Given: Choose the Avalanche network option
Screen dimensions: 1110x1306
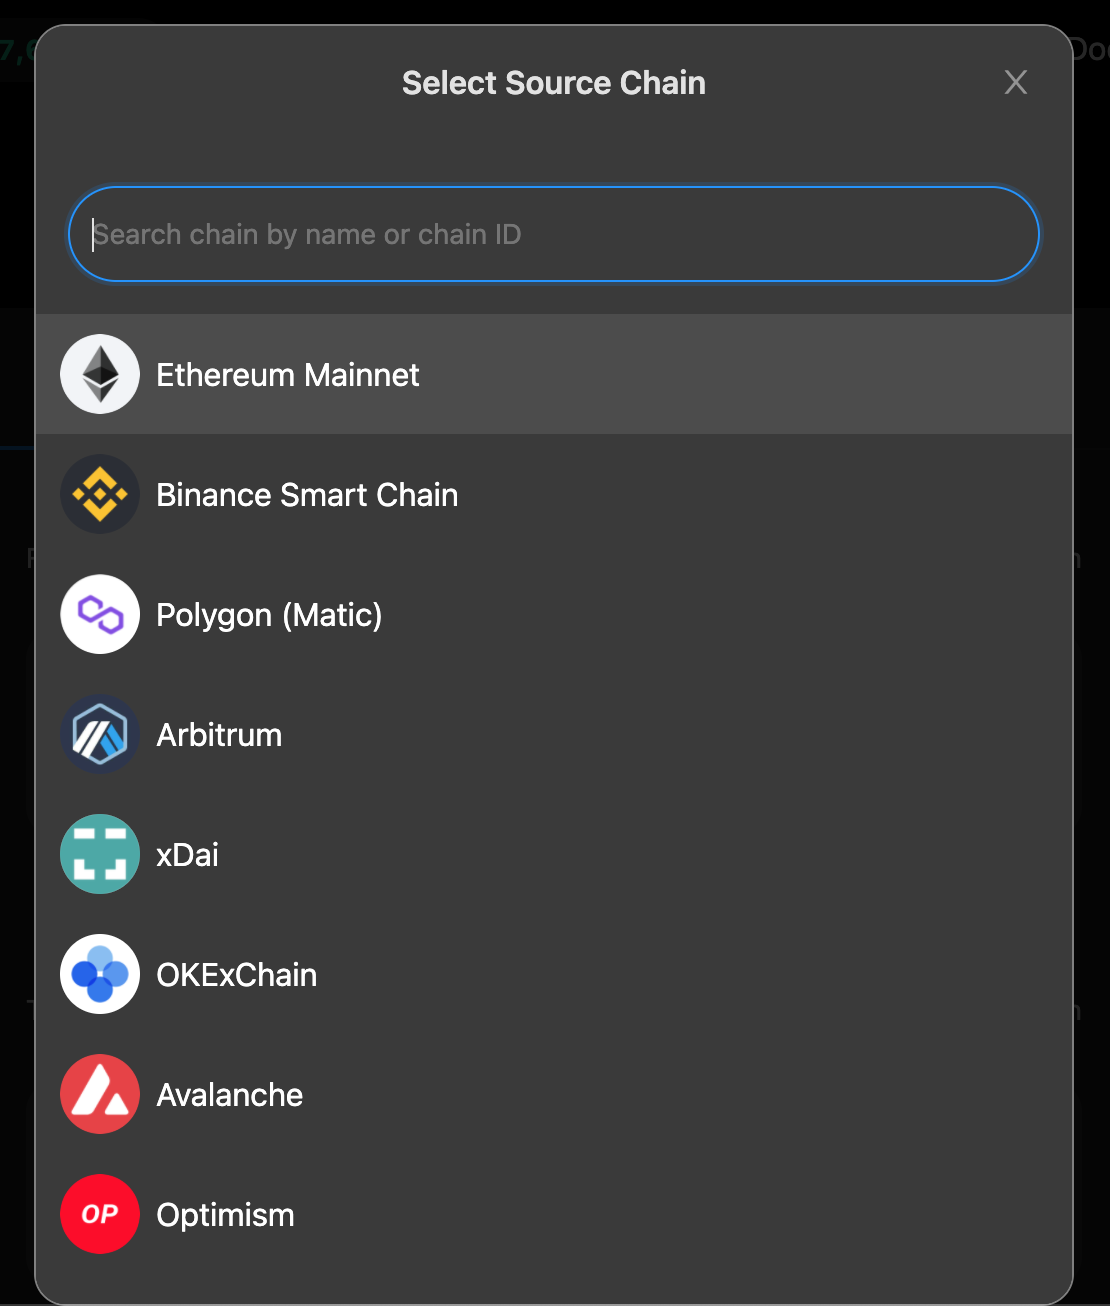Looking at the screenshot, I should [230, 1094].
